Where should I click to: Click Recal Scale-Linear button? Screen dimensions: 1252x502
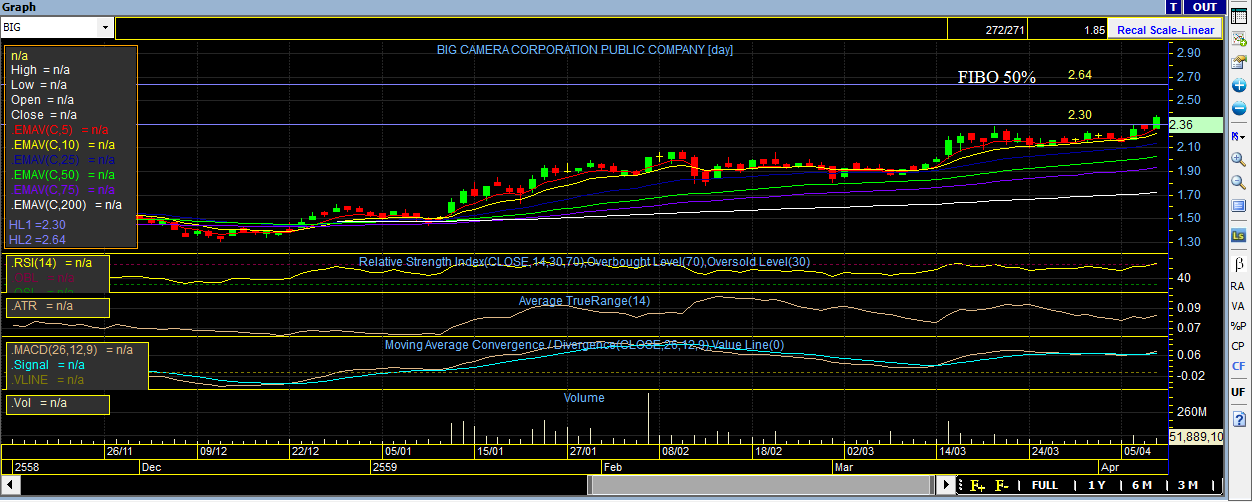[1165, 30]
